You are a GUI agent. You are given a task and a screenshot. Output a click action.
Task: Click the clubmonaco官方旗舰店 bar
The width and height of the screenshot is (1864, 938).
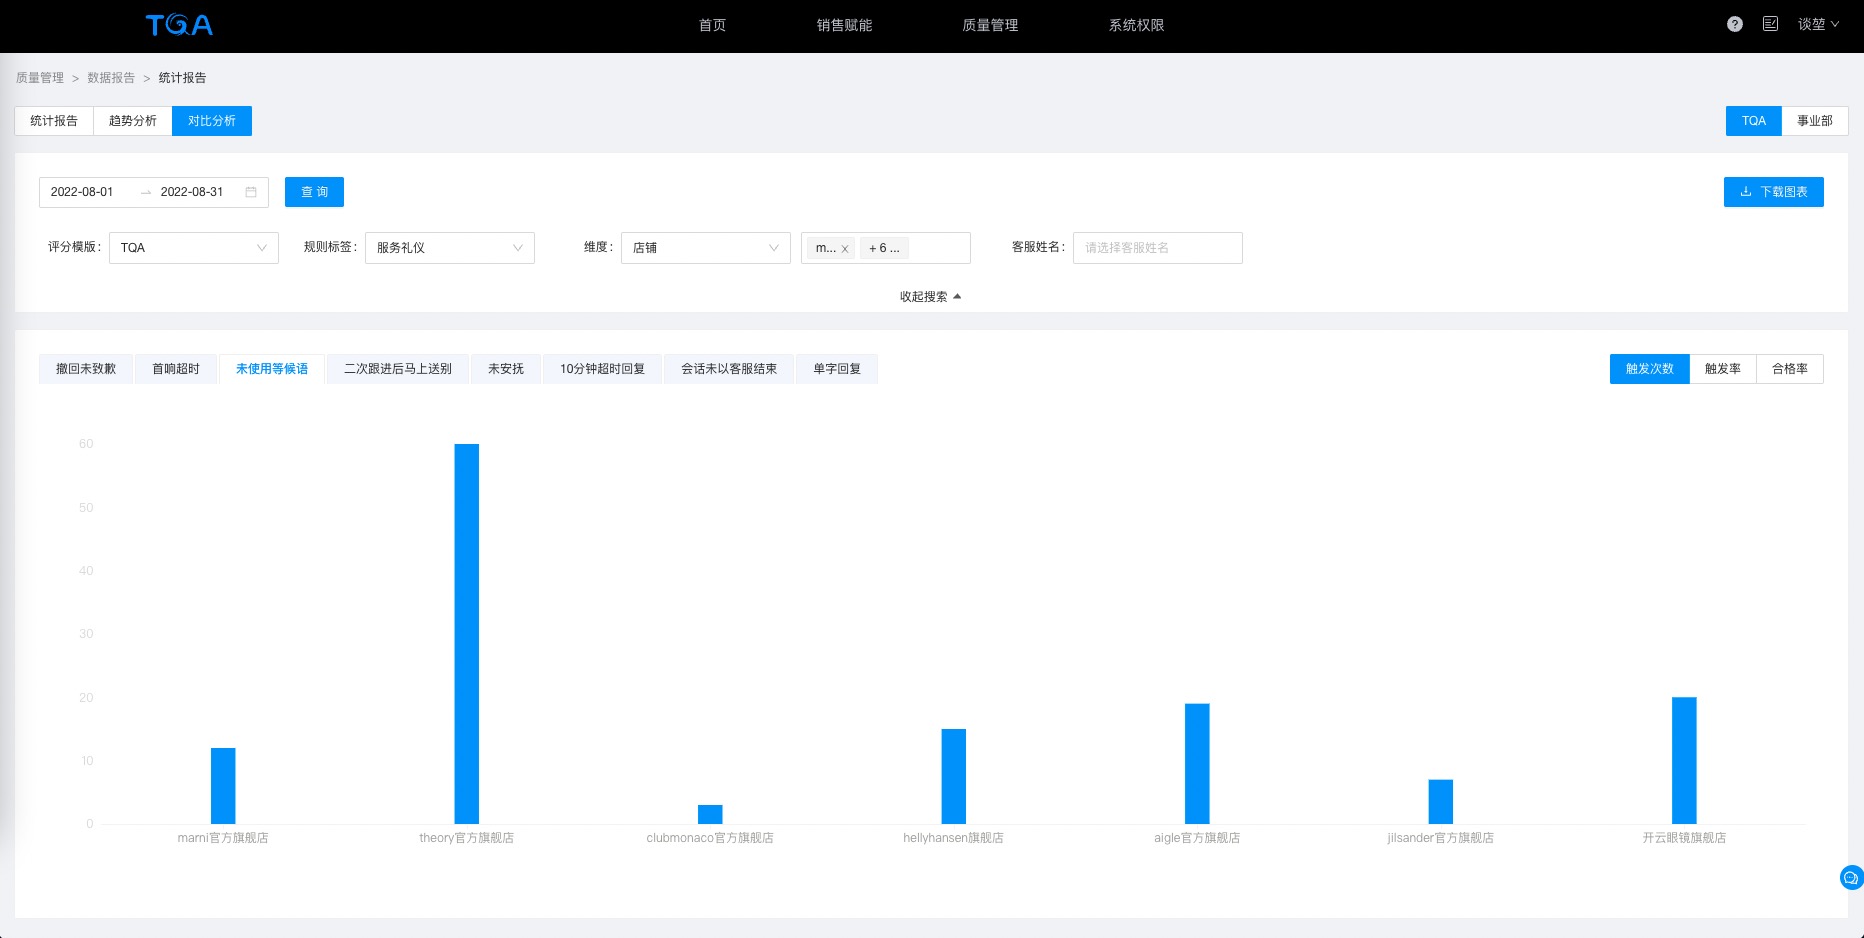pos(710,814)
